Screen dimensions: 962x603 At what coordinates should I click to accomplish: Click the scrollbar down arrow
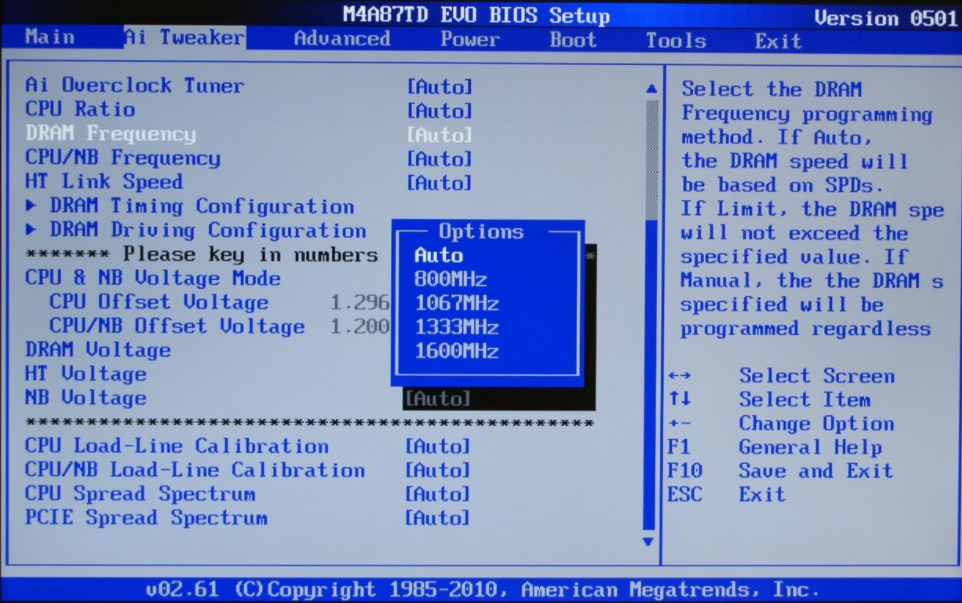pyautogui.click(x=648, y=541)
